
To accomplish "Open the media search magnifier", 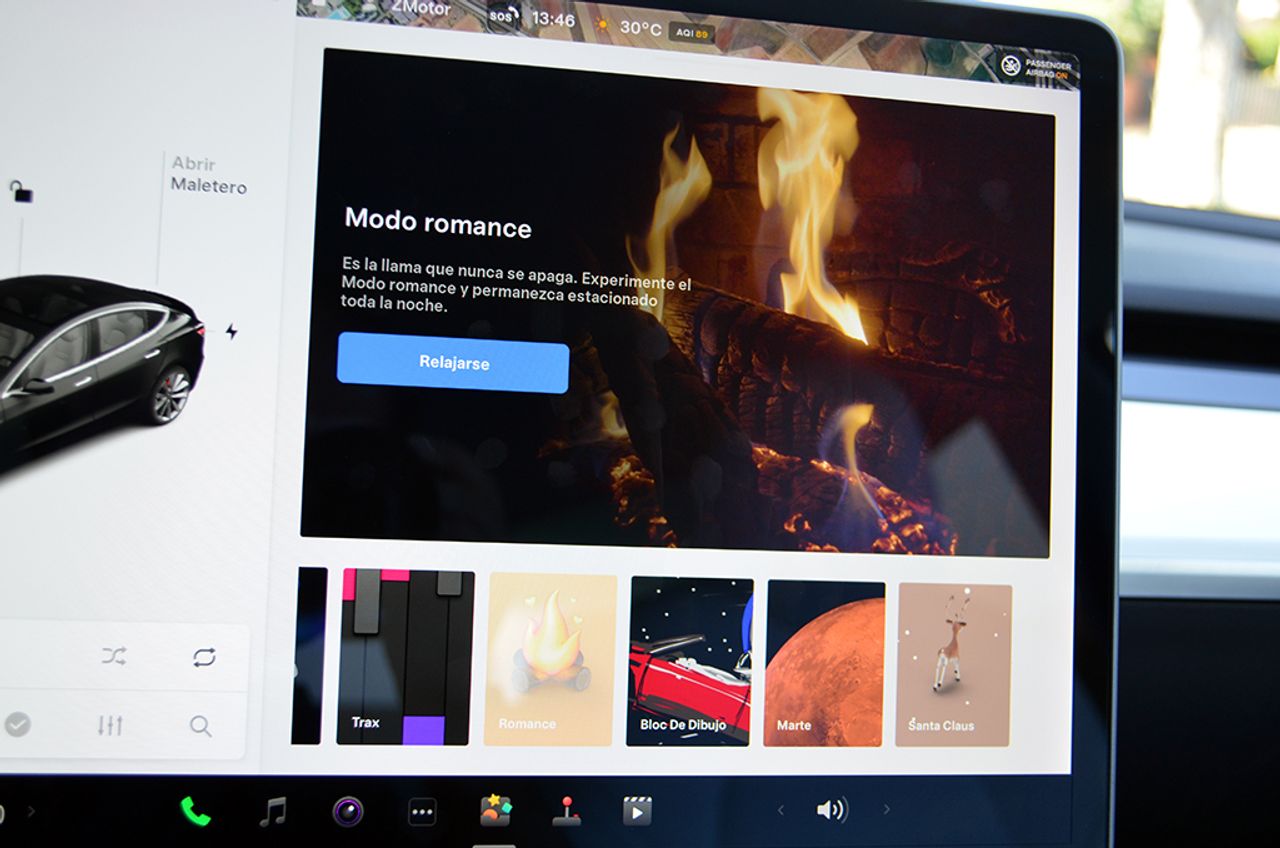I will pyautogui.click(x=201, y=726).
